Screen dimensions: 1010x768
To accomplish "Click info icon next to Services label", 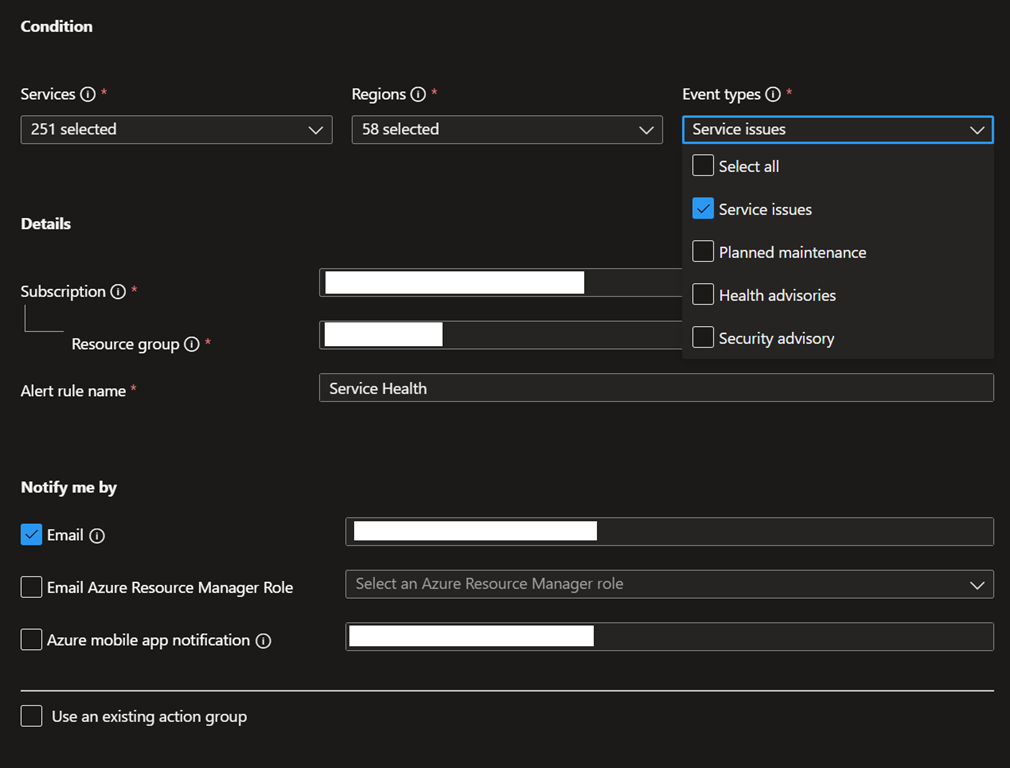I will coord(87,95).
